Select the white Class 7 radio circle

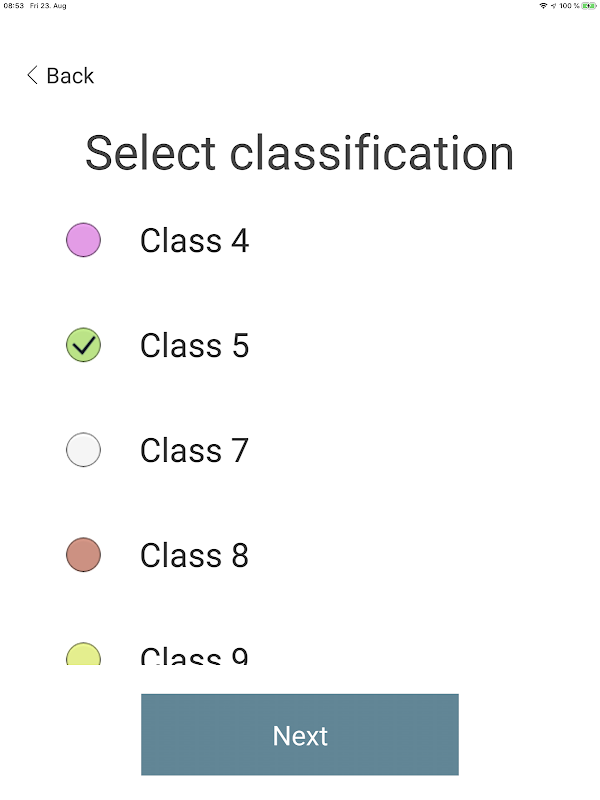coord(83,450)
